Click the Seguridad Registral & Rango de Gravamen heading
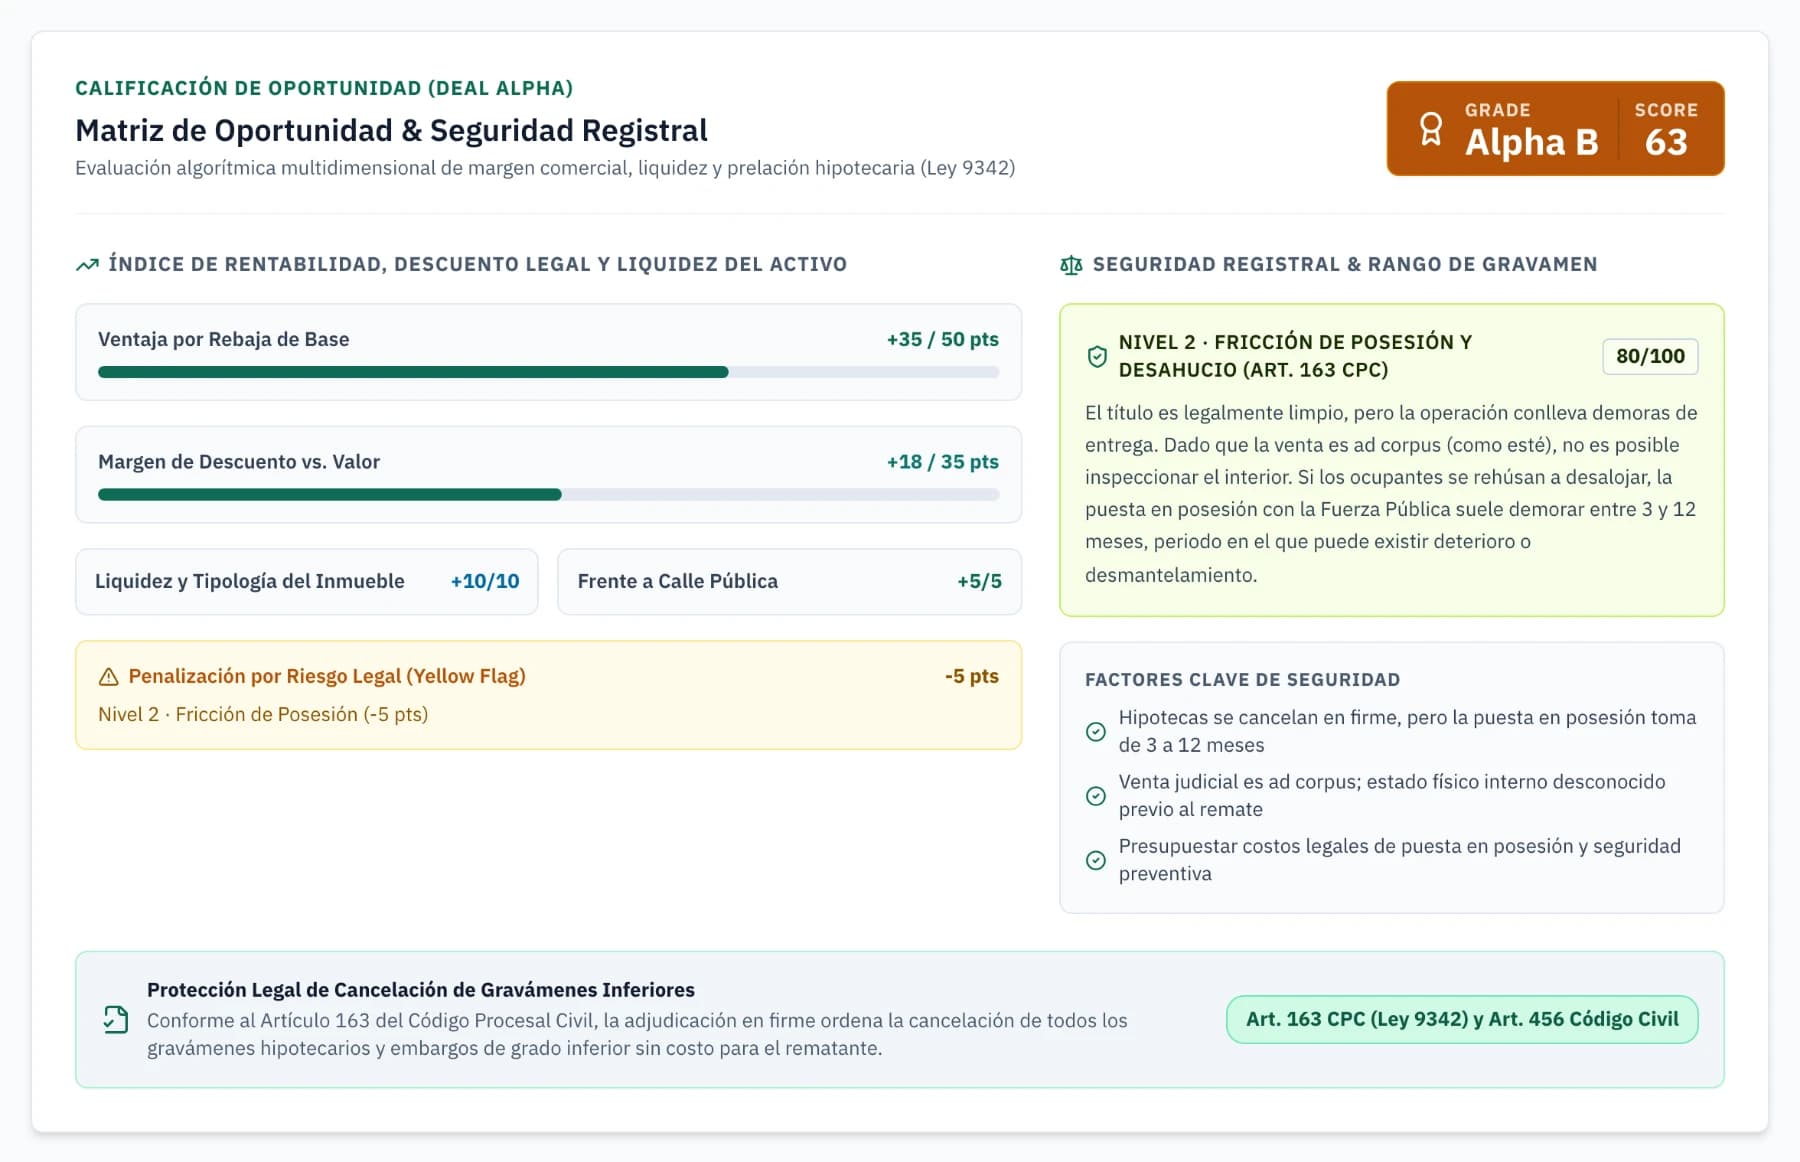 pos(1345,264)
